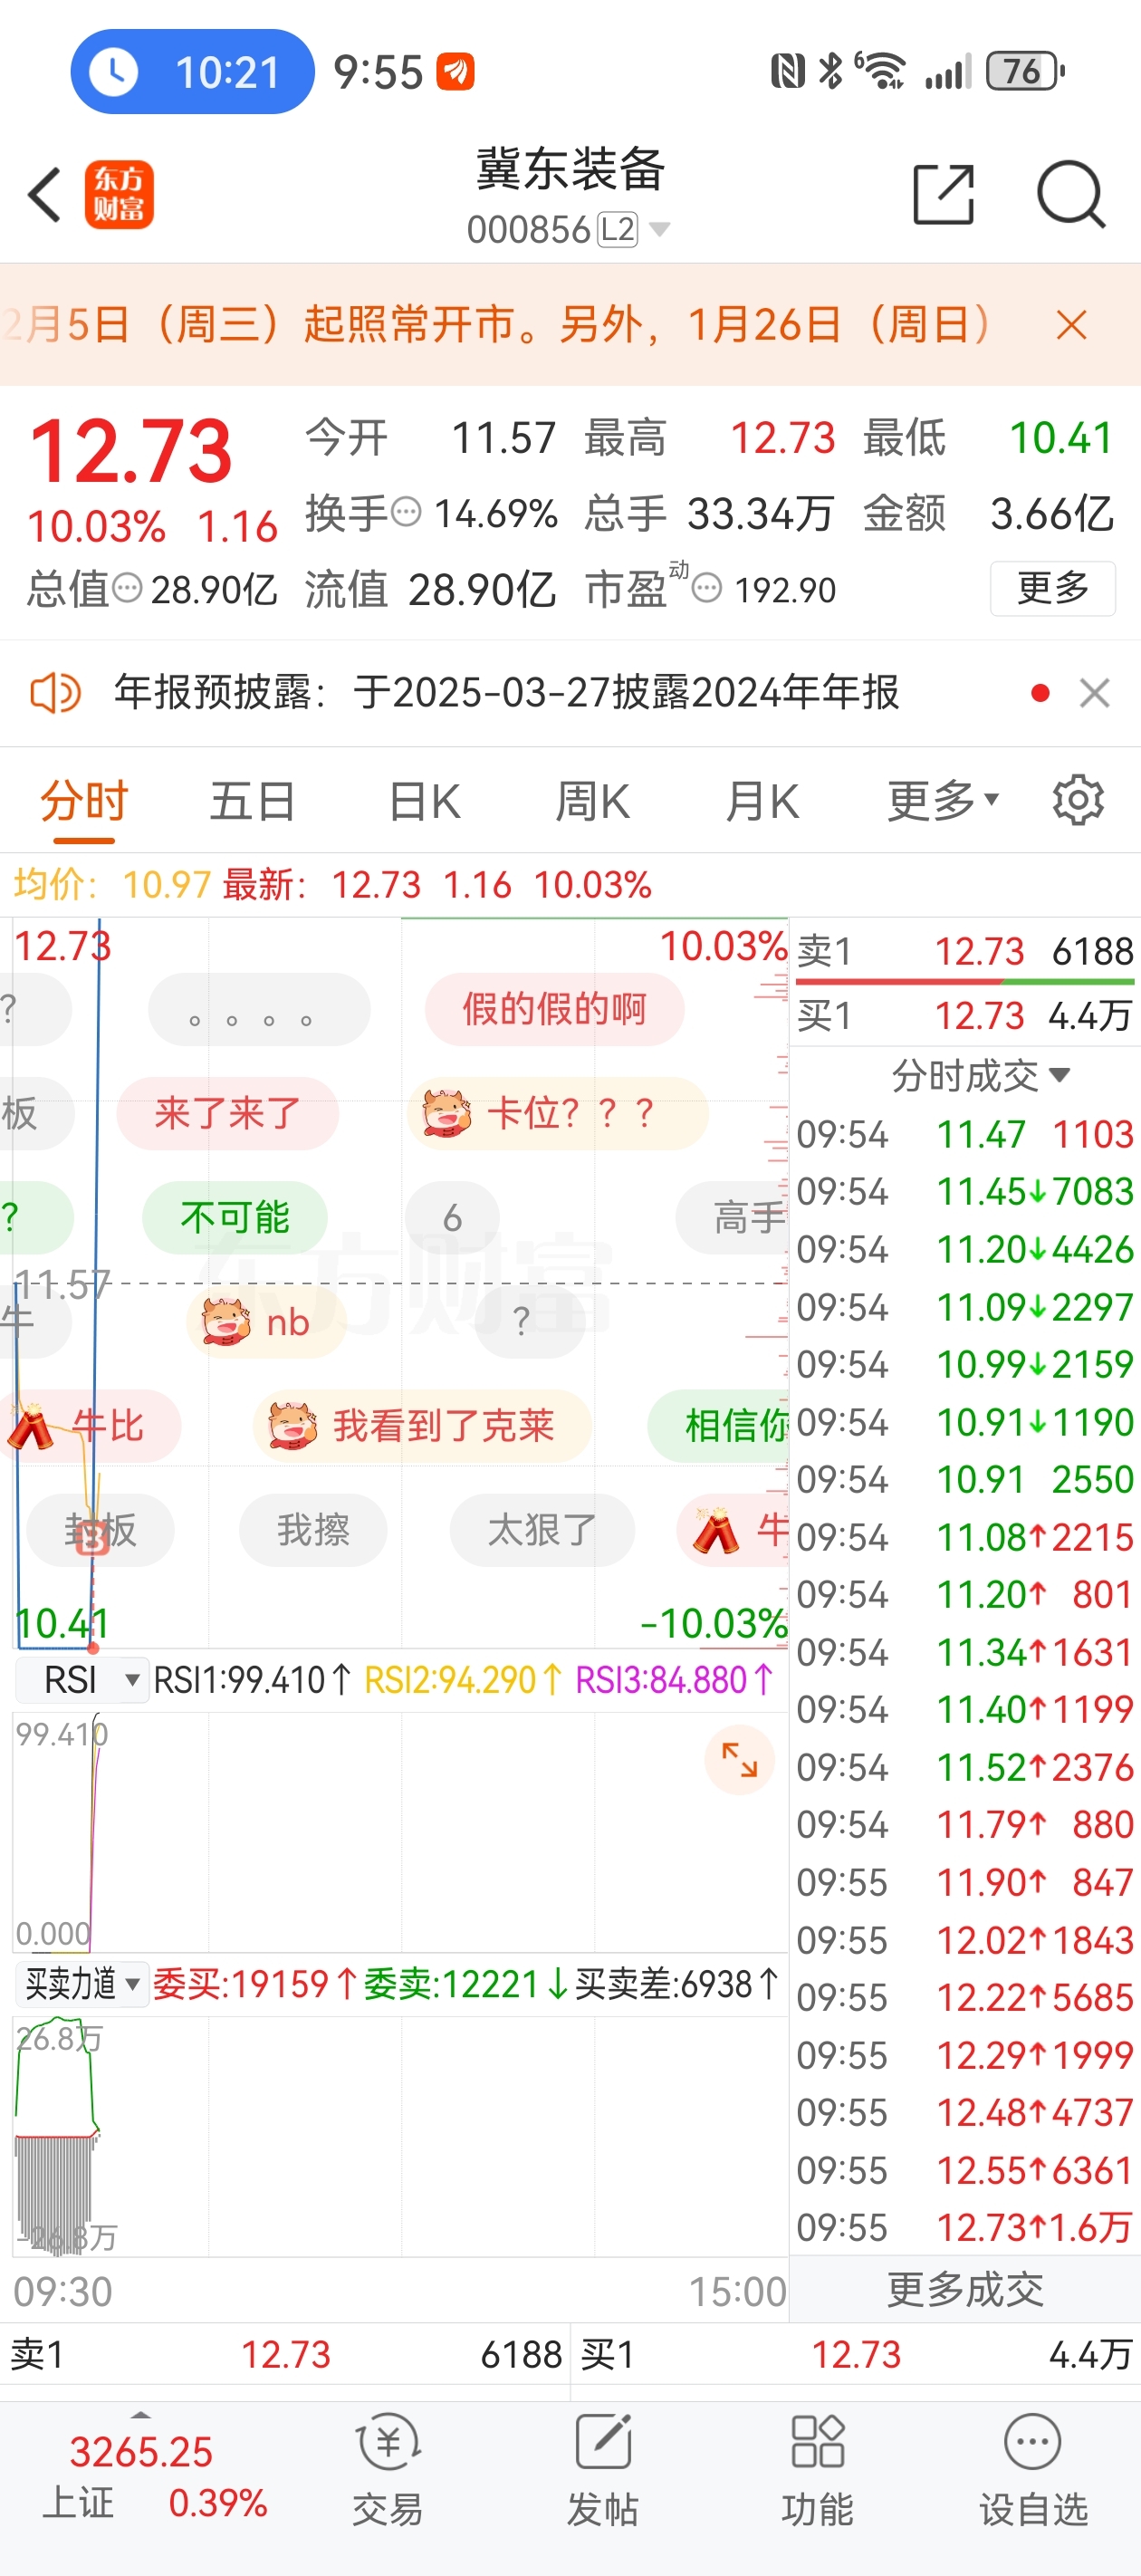The image size is (1141, 2576).
Task: Tap the 10:21 clock timer pill
Action: click(x=193, y=72)
